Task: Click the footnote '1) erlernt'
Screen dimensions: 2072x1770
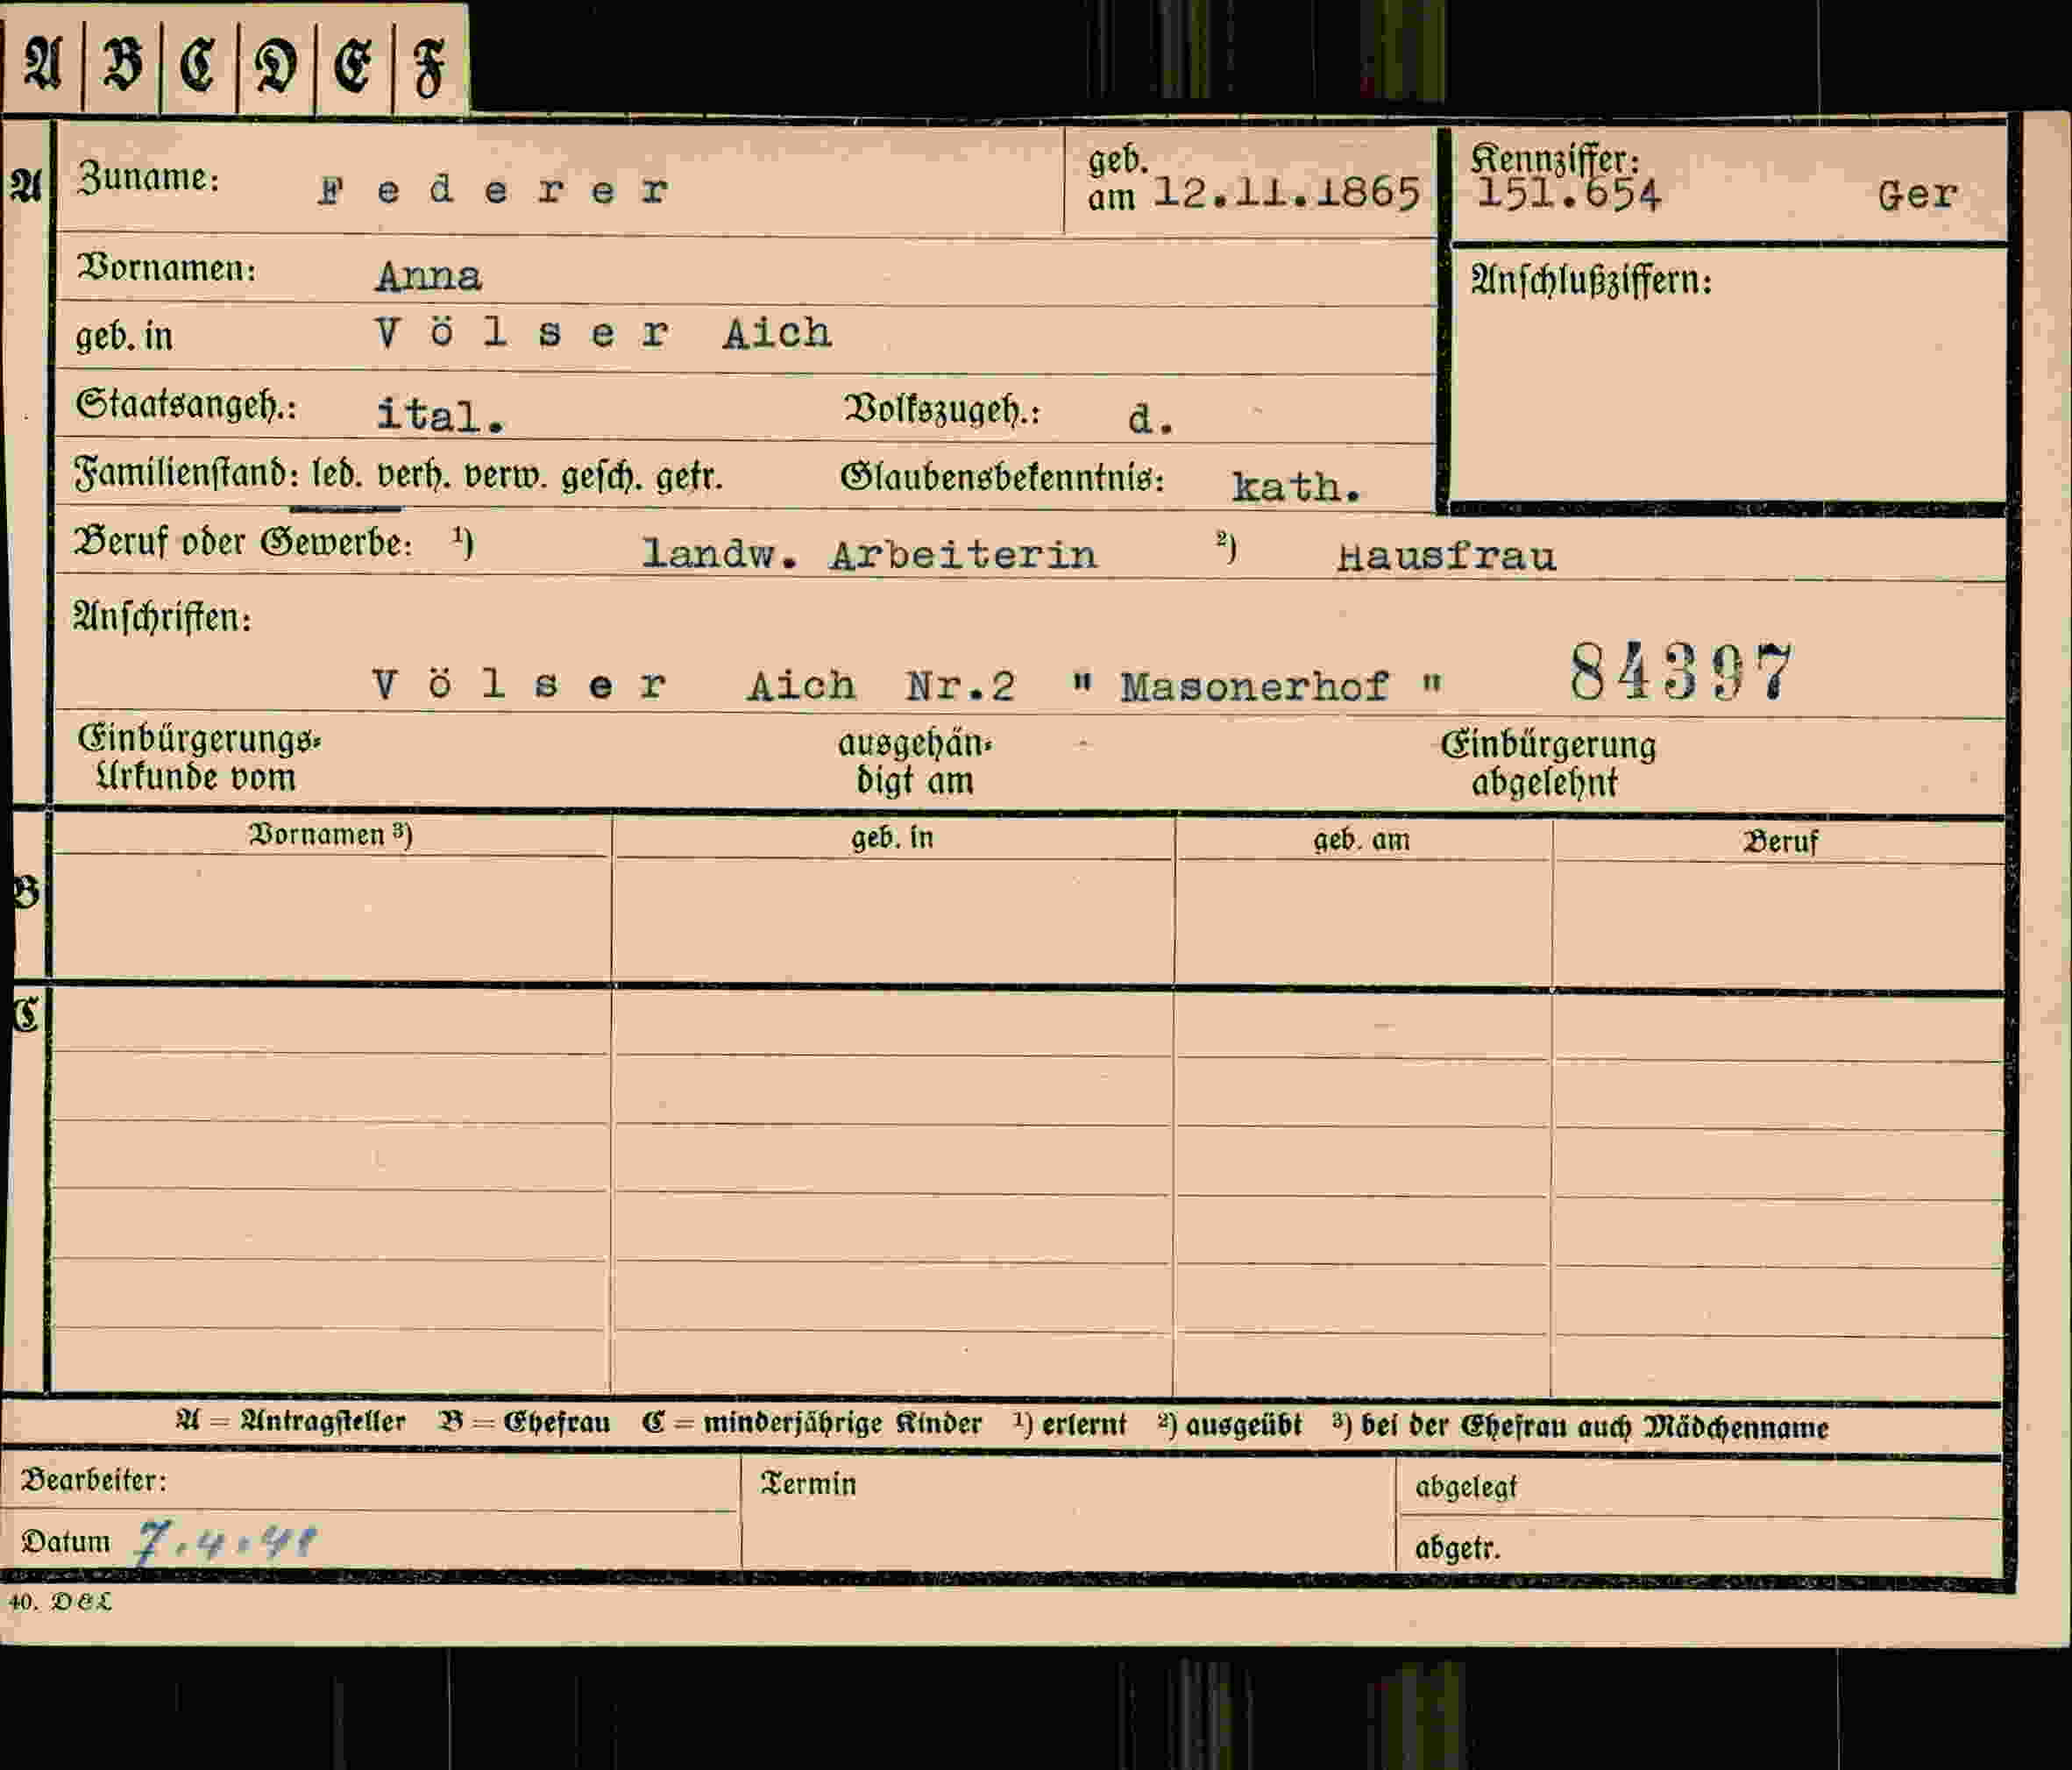Action: click(1070, 1424)
